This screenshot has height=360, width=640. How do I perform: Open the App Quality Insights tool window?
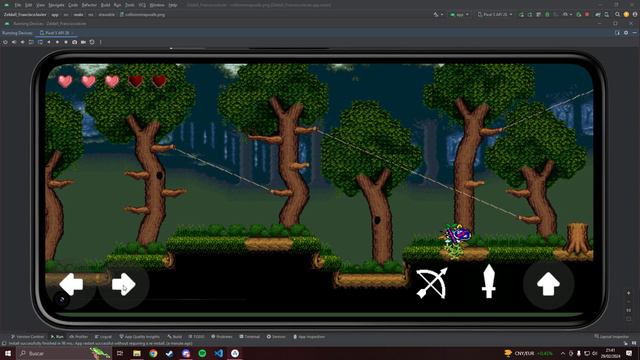point(140,337)
